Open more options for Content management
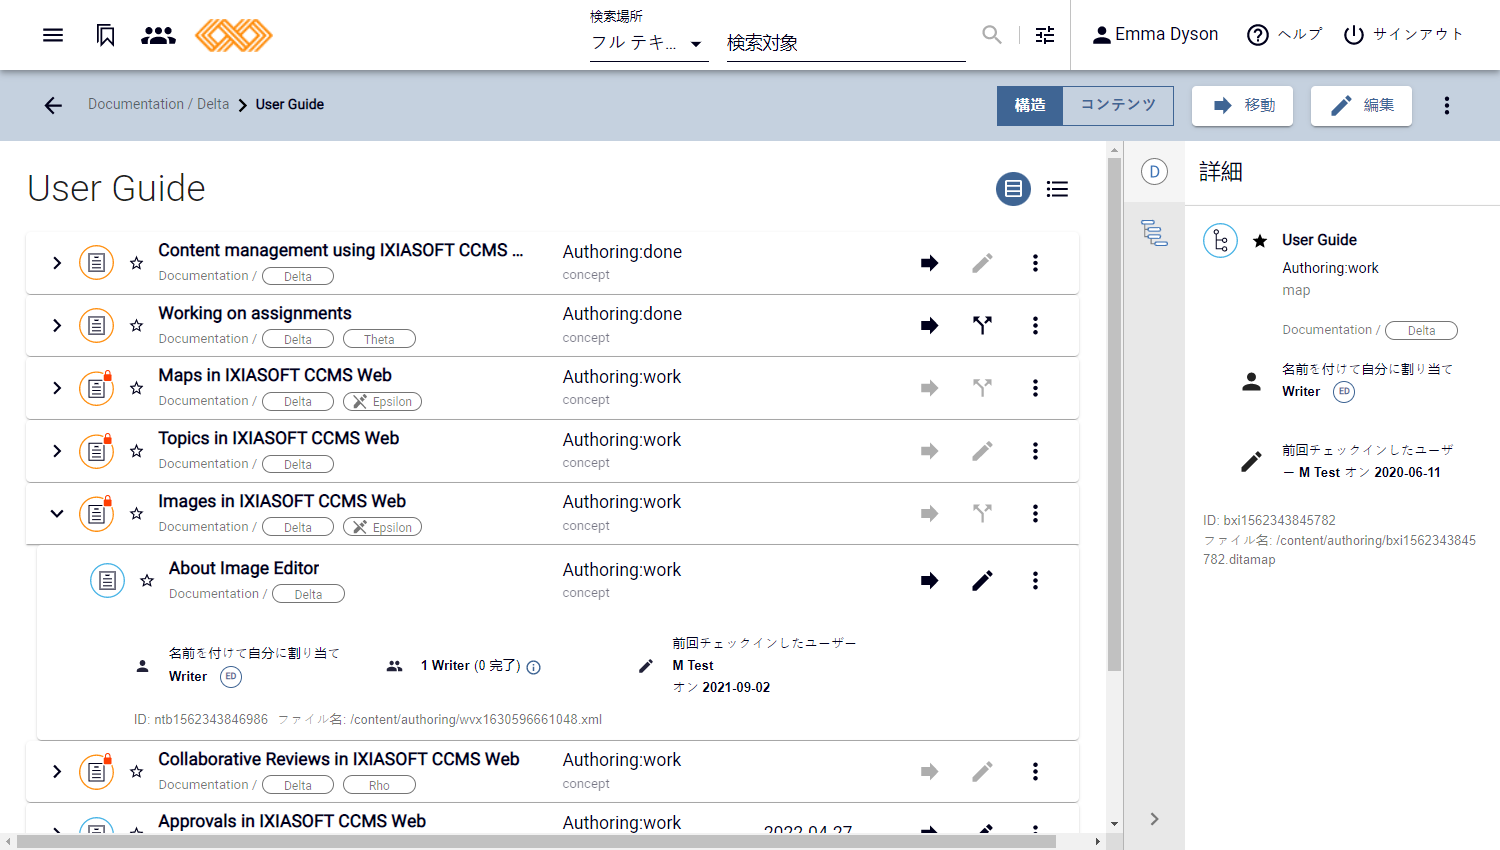This screenshot has width=1500, height=850. click(1035, 263)
